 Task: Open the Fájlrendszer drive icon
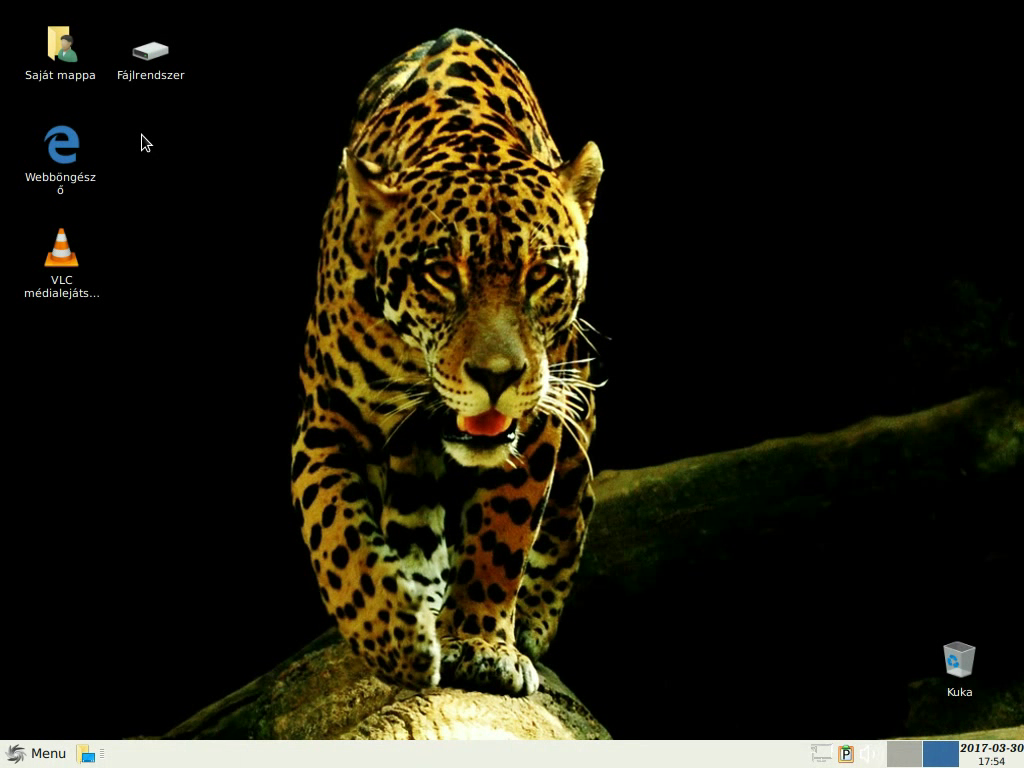[150, 50]
